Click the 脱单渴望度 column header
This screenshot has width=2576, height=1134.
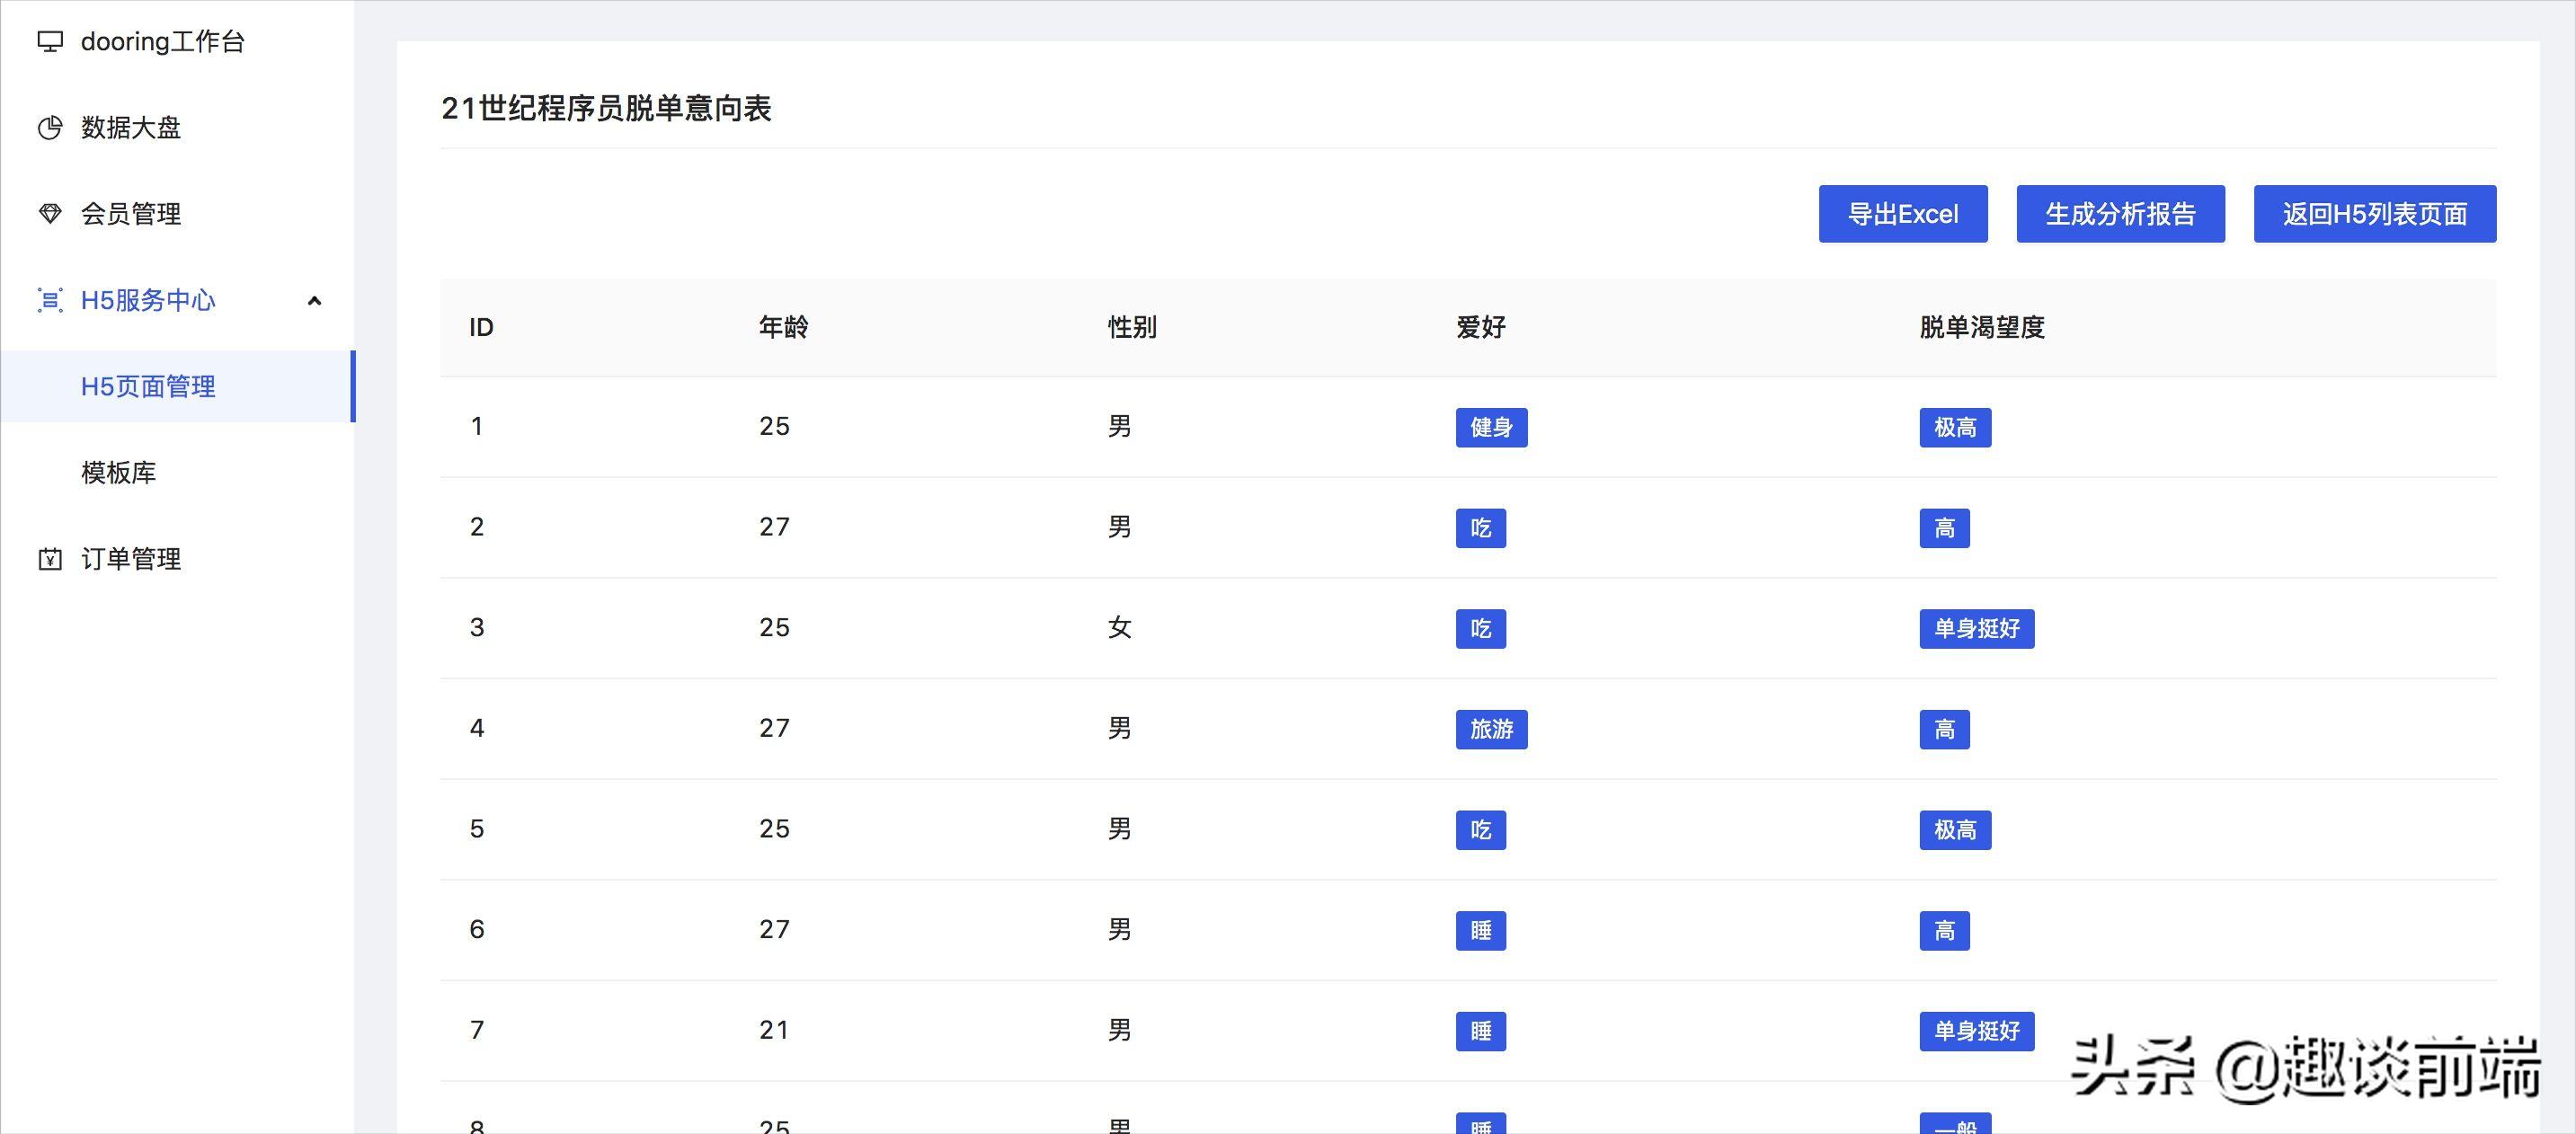tap(1982, 327)
